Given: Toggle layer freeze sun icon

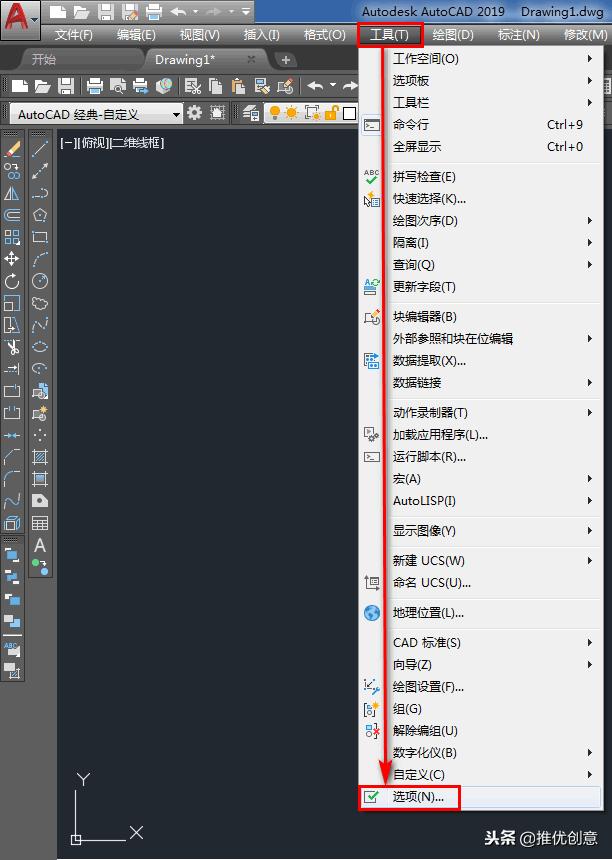Looking at the screenshot, I should pos(292,114).
